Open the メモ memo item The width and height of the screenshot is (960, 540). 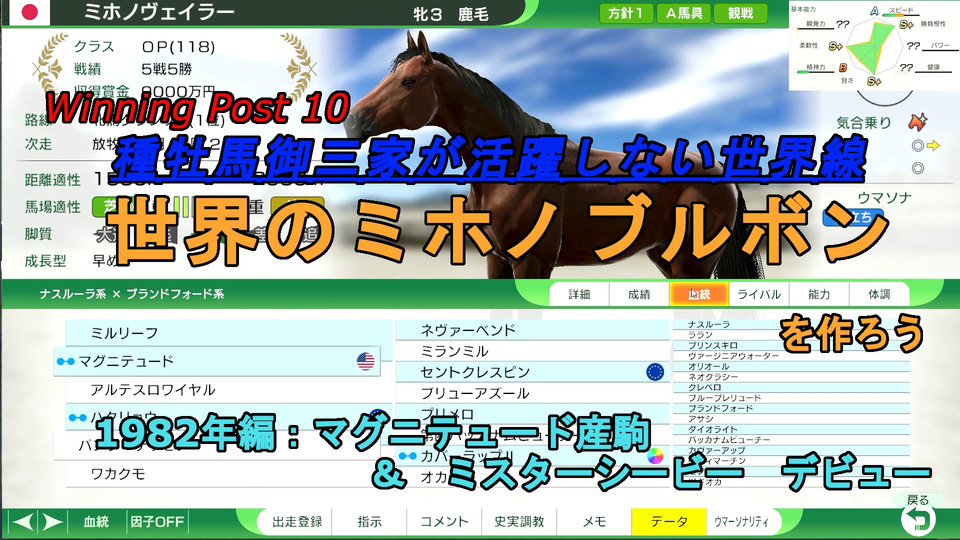594,522
